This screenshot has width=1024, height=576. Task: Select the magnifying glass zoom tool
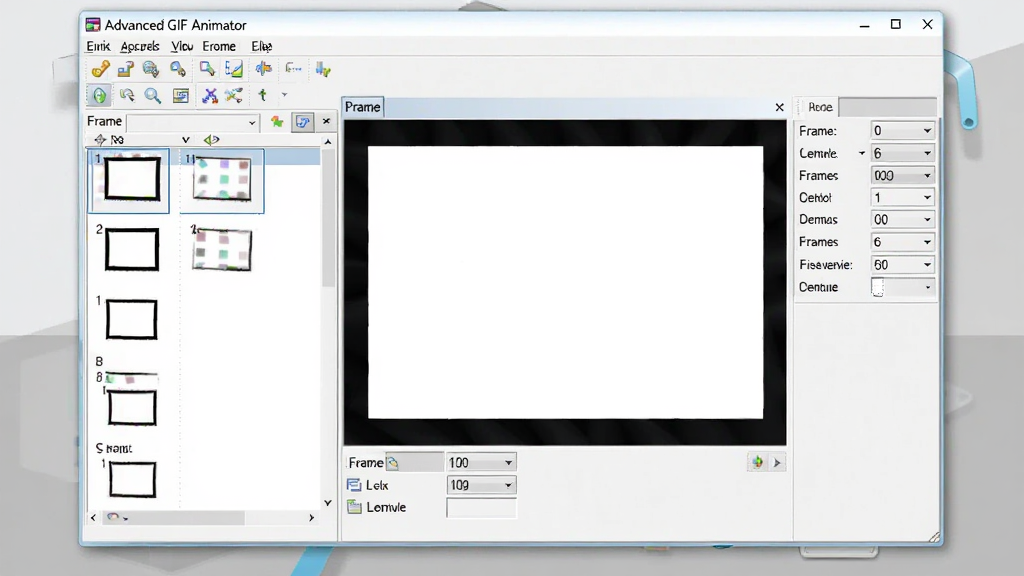point(153,96)
